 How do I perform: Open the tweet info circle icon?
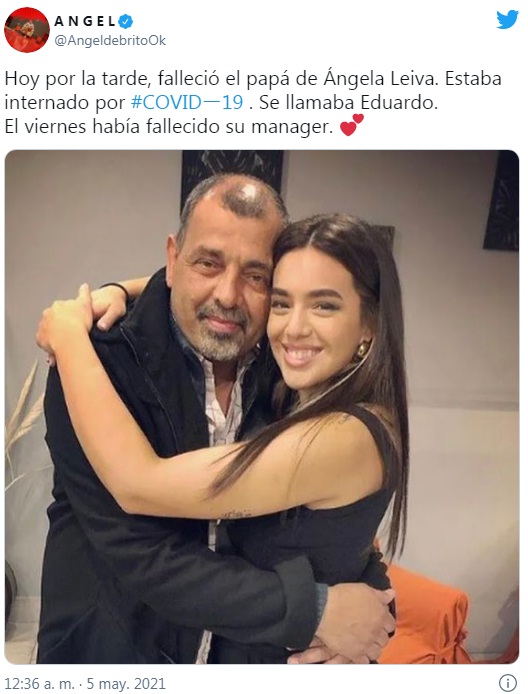click(508, 682)
